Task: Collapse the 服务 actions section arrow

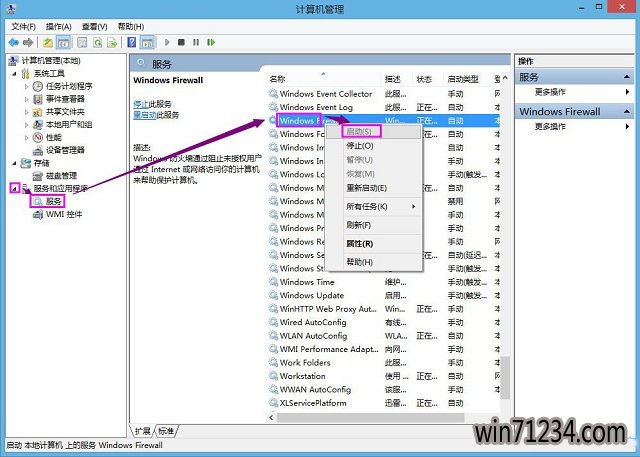Action: click(627, 77)
